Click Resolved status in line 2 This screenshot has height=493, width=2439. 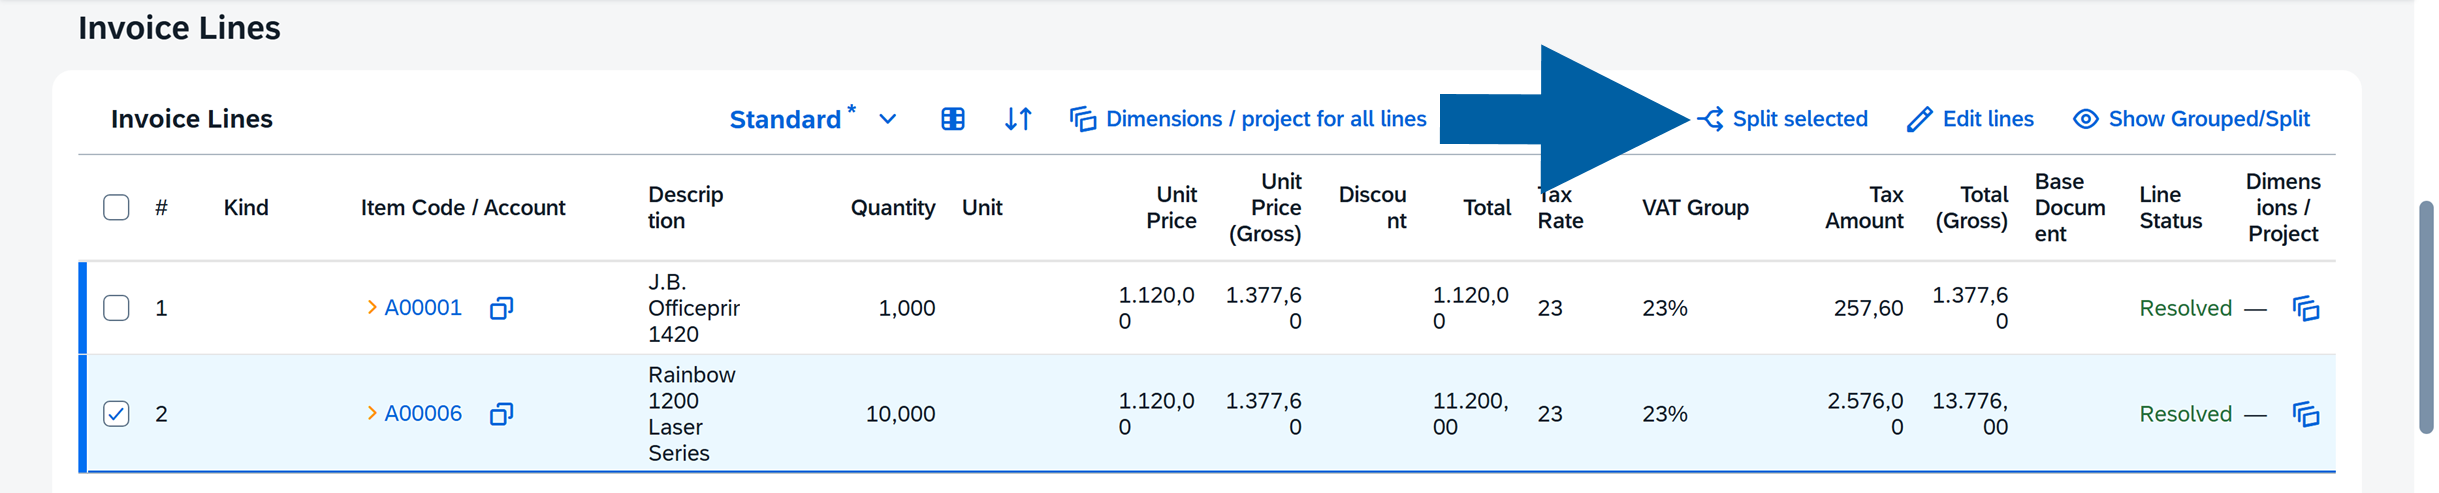[x=2185, y=414]
